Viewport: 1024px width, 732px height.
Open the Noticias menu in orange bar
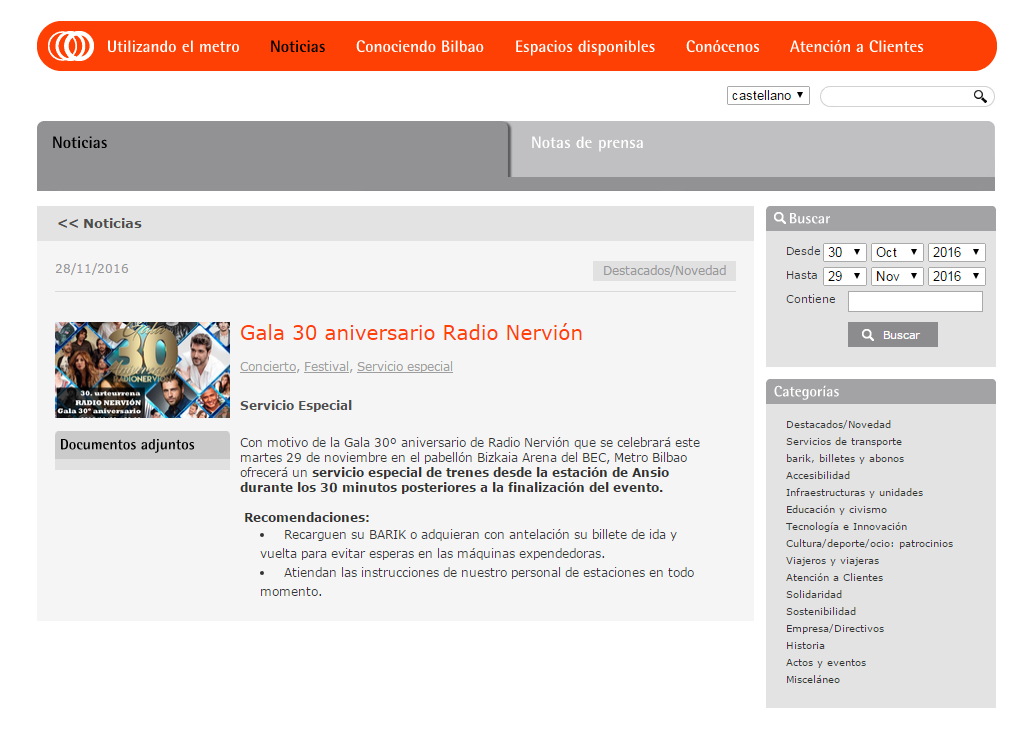298,46
